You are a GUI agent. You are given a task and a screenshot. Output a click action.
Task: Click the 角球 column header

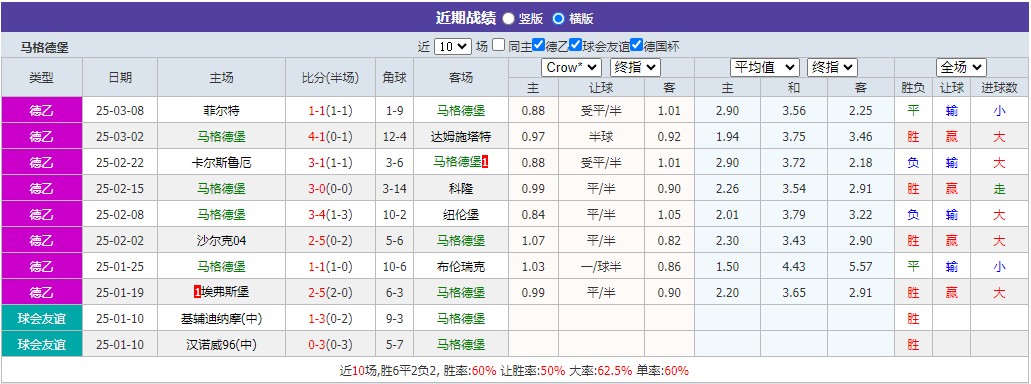pyautogui.click(x=395, y=78)
